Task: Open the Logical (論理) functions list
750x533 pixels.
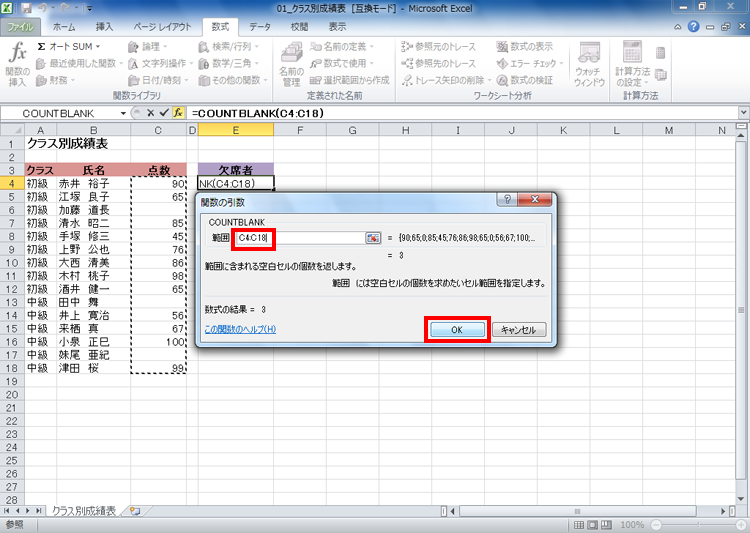Action: pos(147,46)
